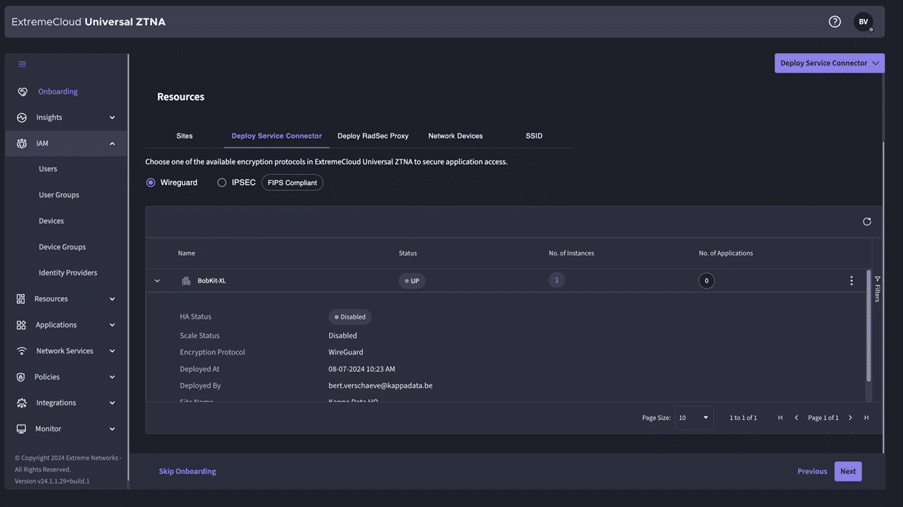Refresh the service connector table
The image size is (903, 507).
coord(867,222)
